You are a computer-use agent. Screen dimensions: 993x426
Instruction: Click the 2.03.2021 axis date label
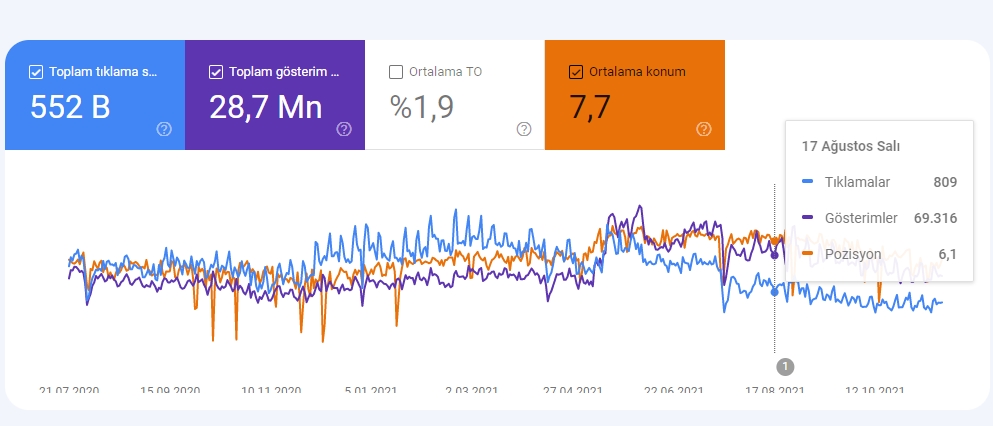click(471, 390)
